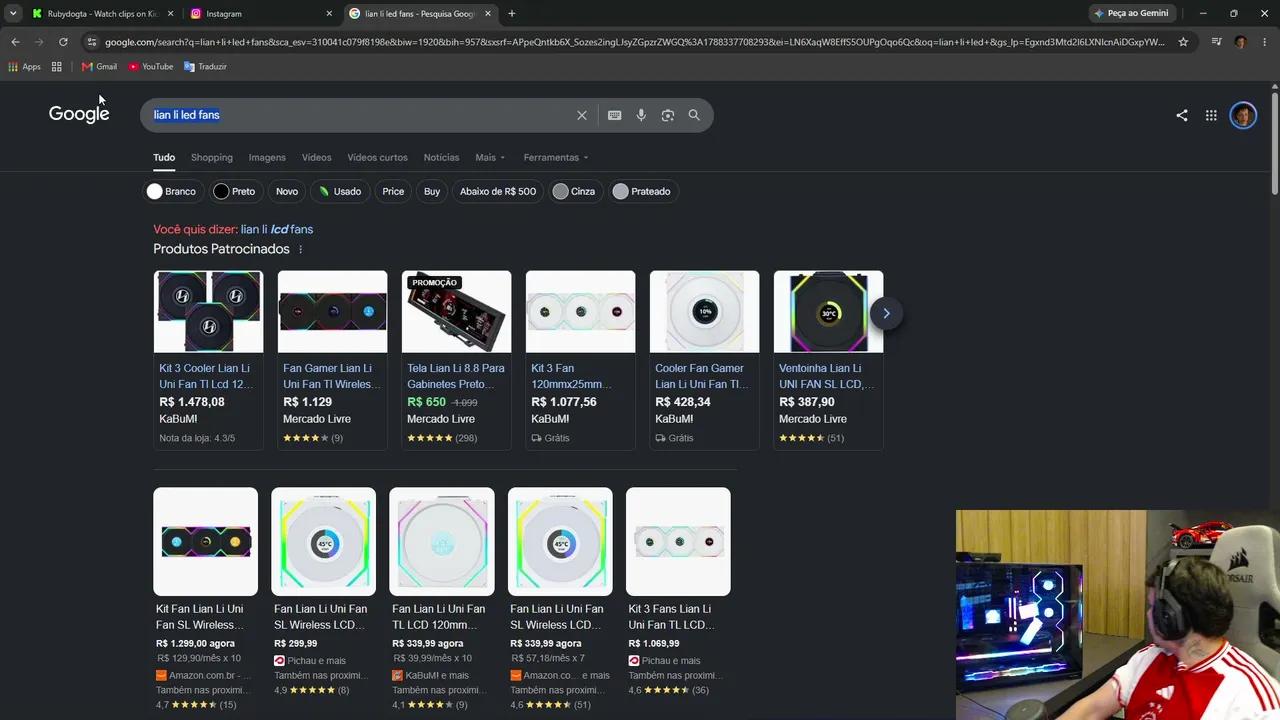
Task: Open the Google apps grid
Action: coord(1211,115)
